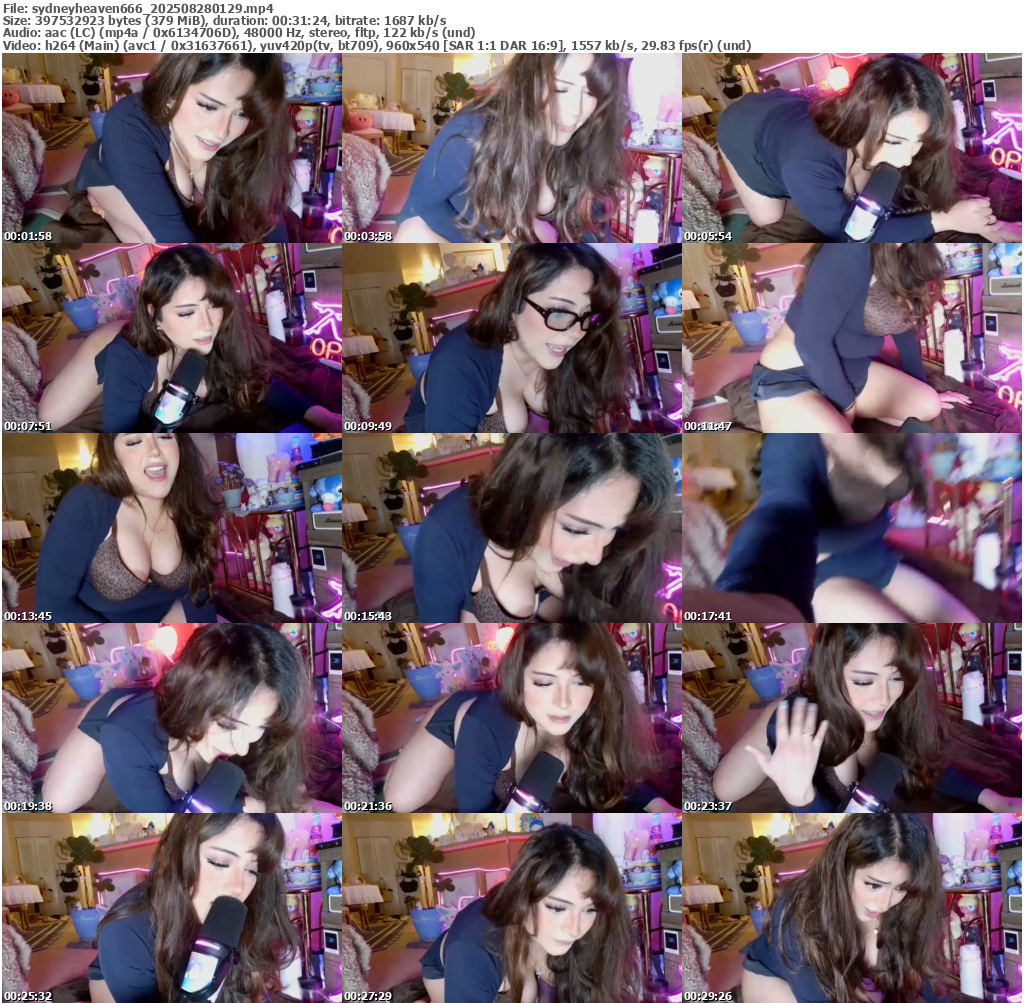Click the File name line in header
The image size is (1024, 1003).
point(138,8)
